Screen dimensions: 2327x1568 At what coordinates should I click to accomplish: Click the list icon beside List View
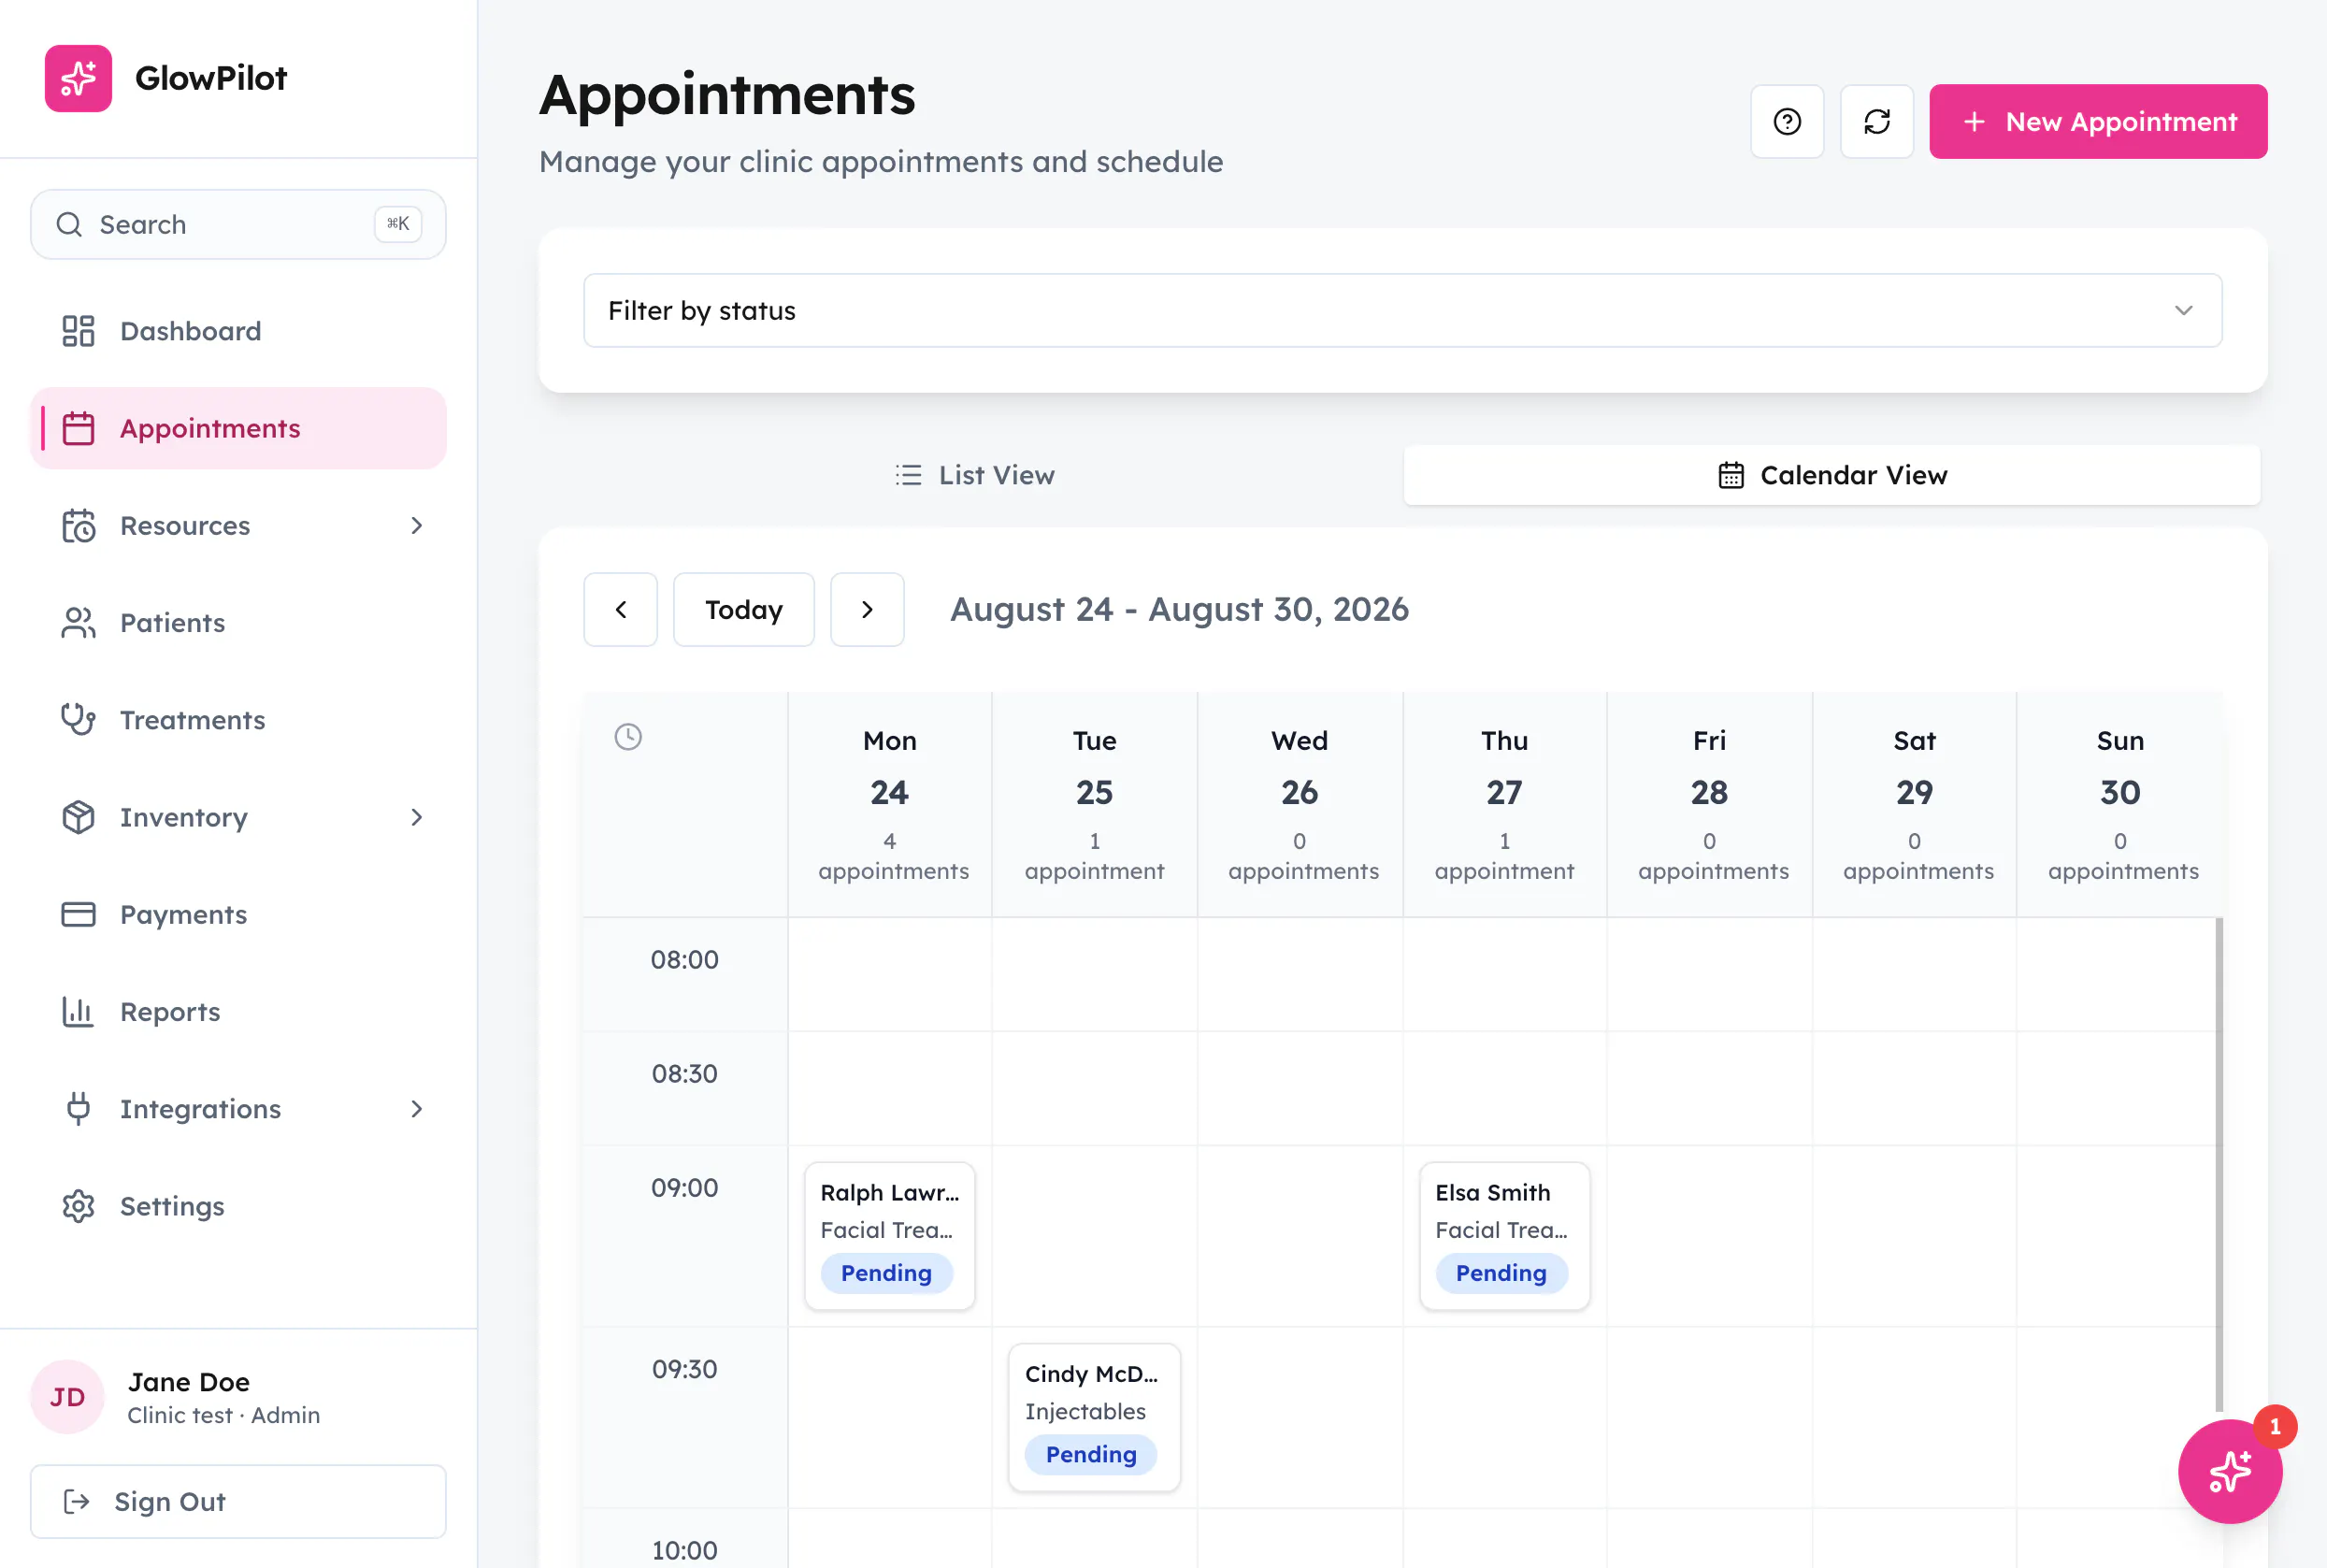click(908, 475)
